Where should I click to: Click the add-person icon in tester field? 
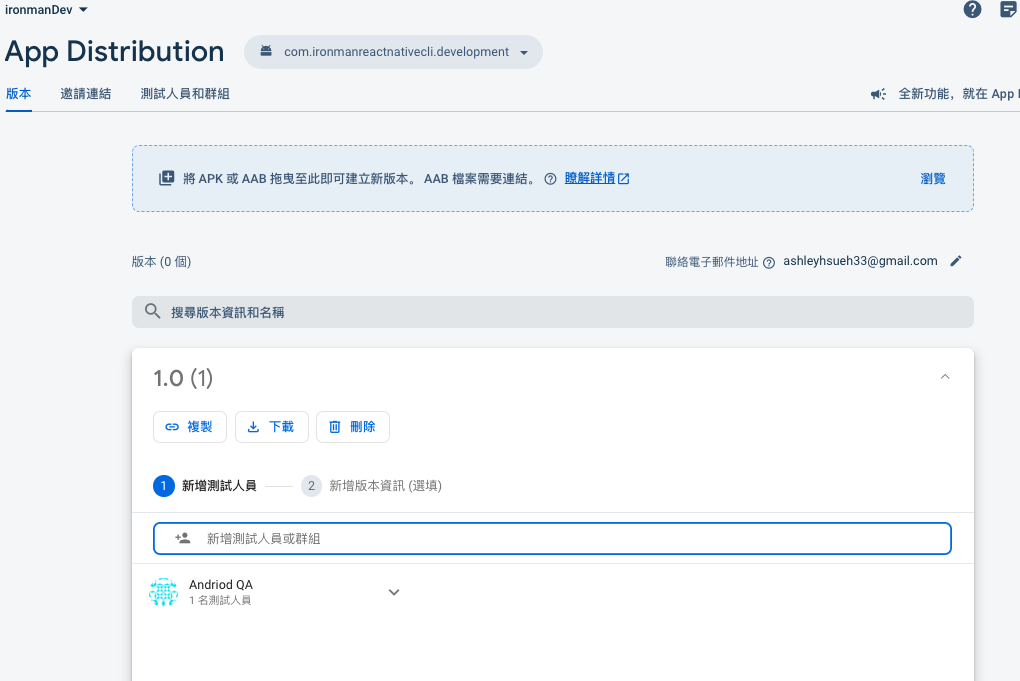(x=183, y=539)
